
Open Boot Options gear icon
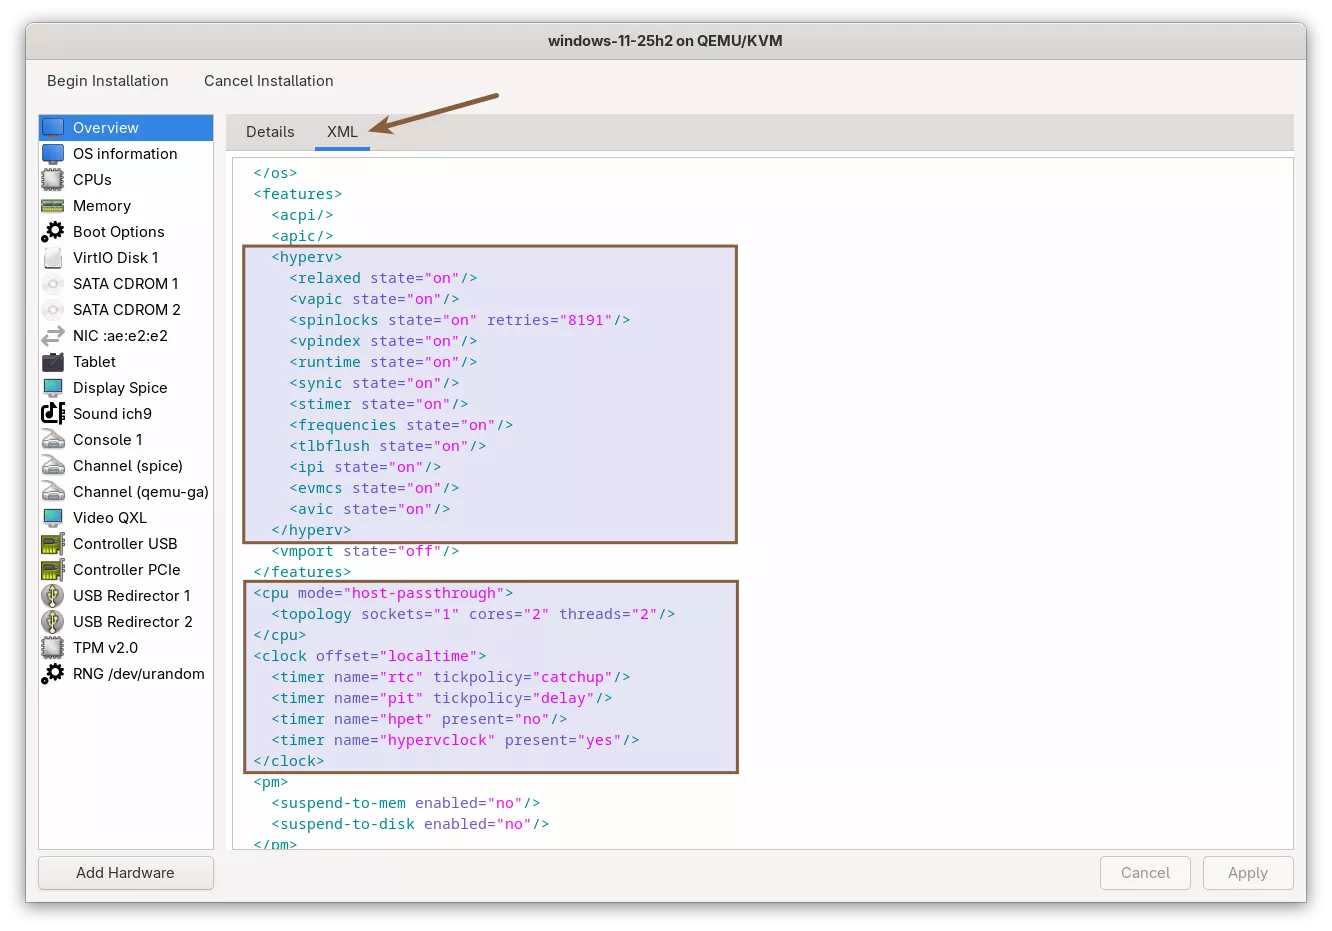pyautogui.click(x=53, y=232)
